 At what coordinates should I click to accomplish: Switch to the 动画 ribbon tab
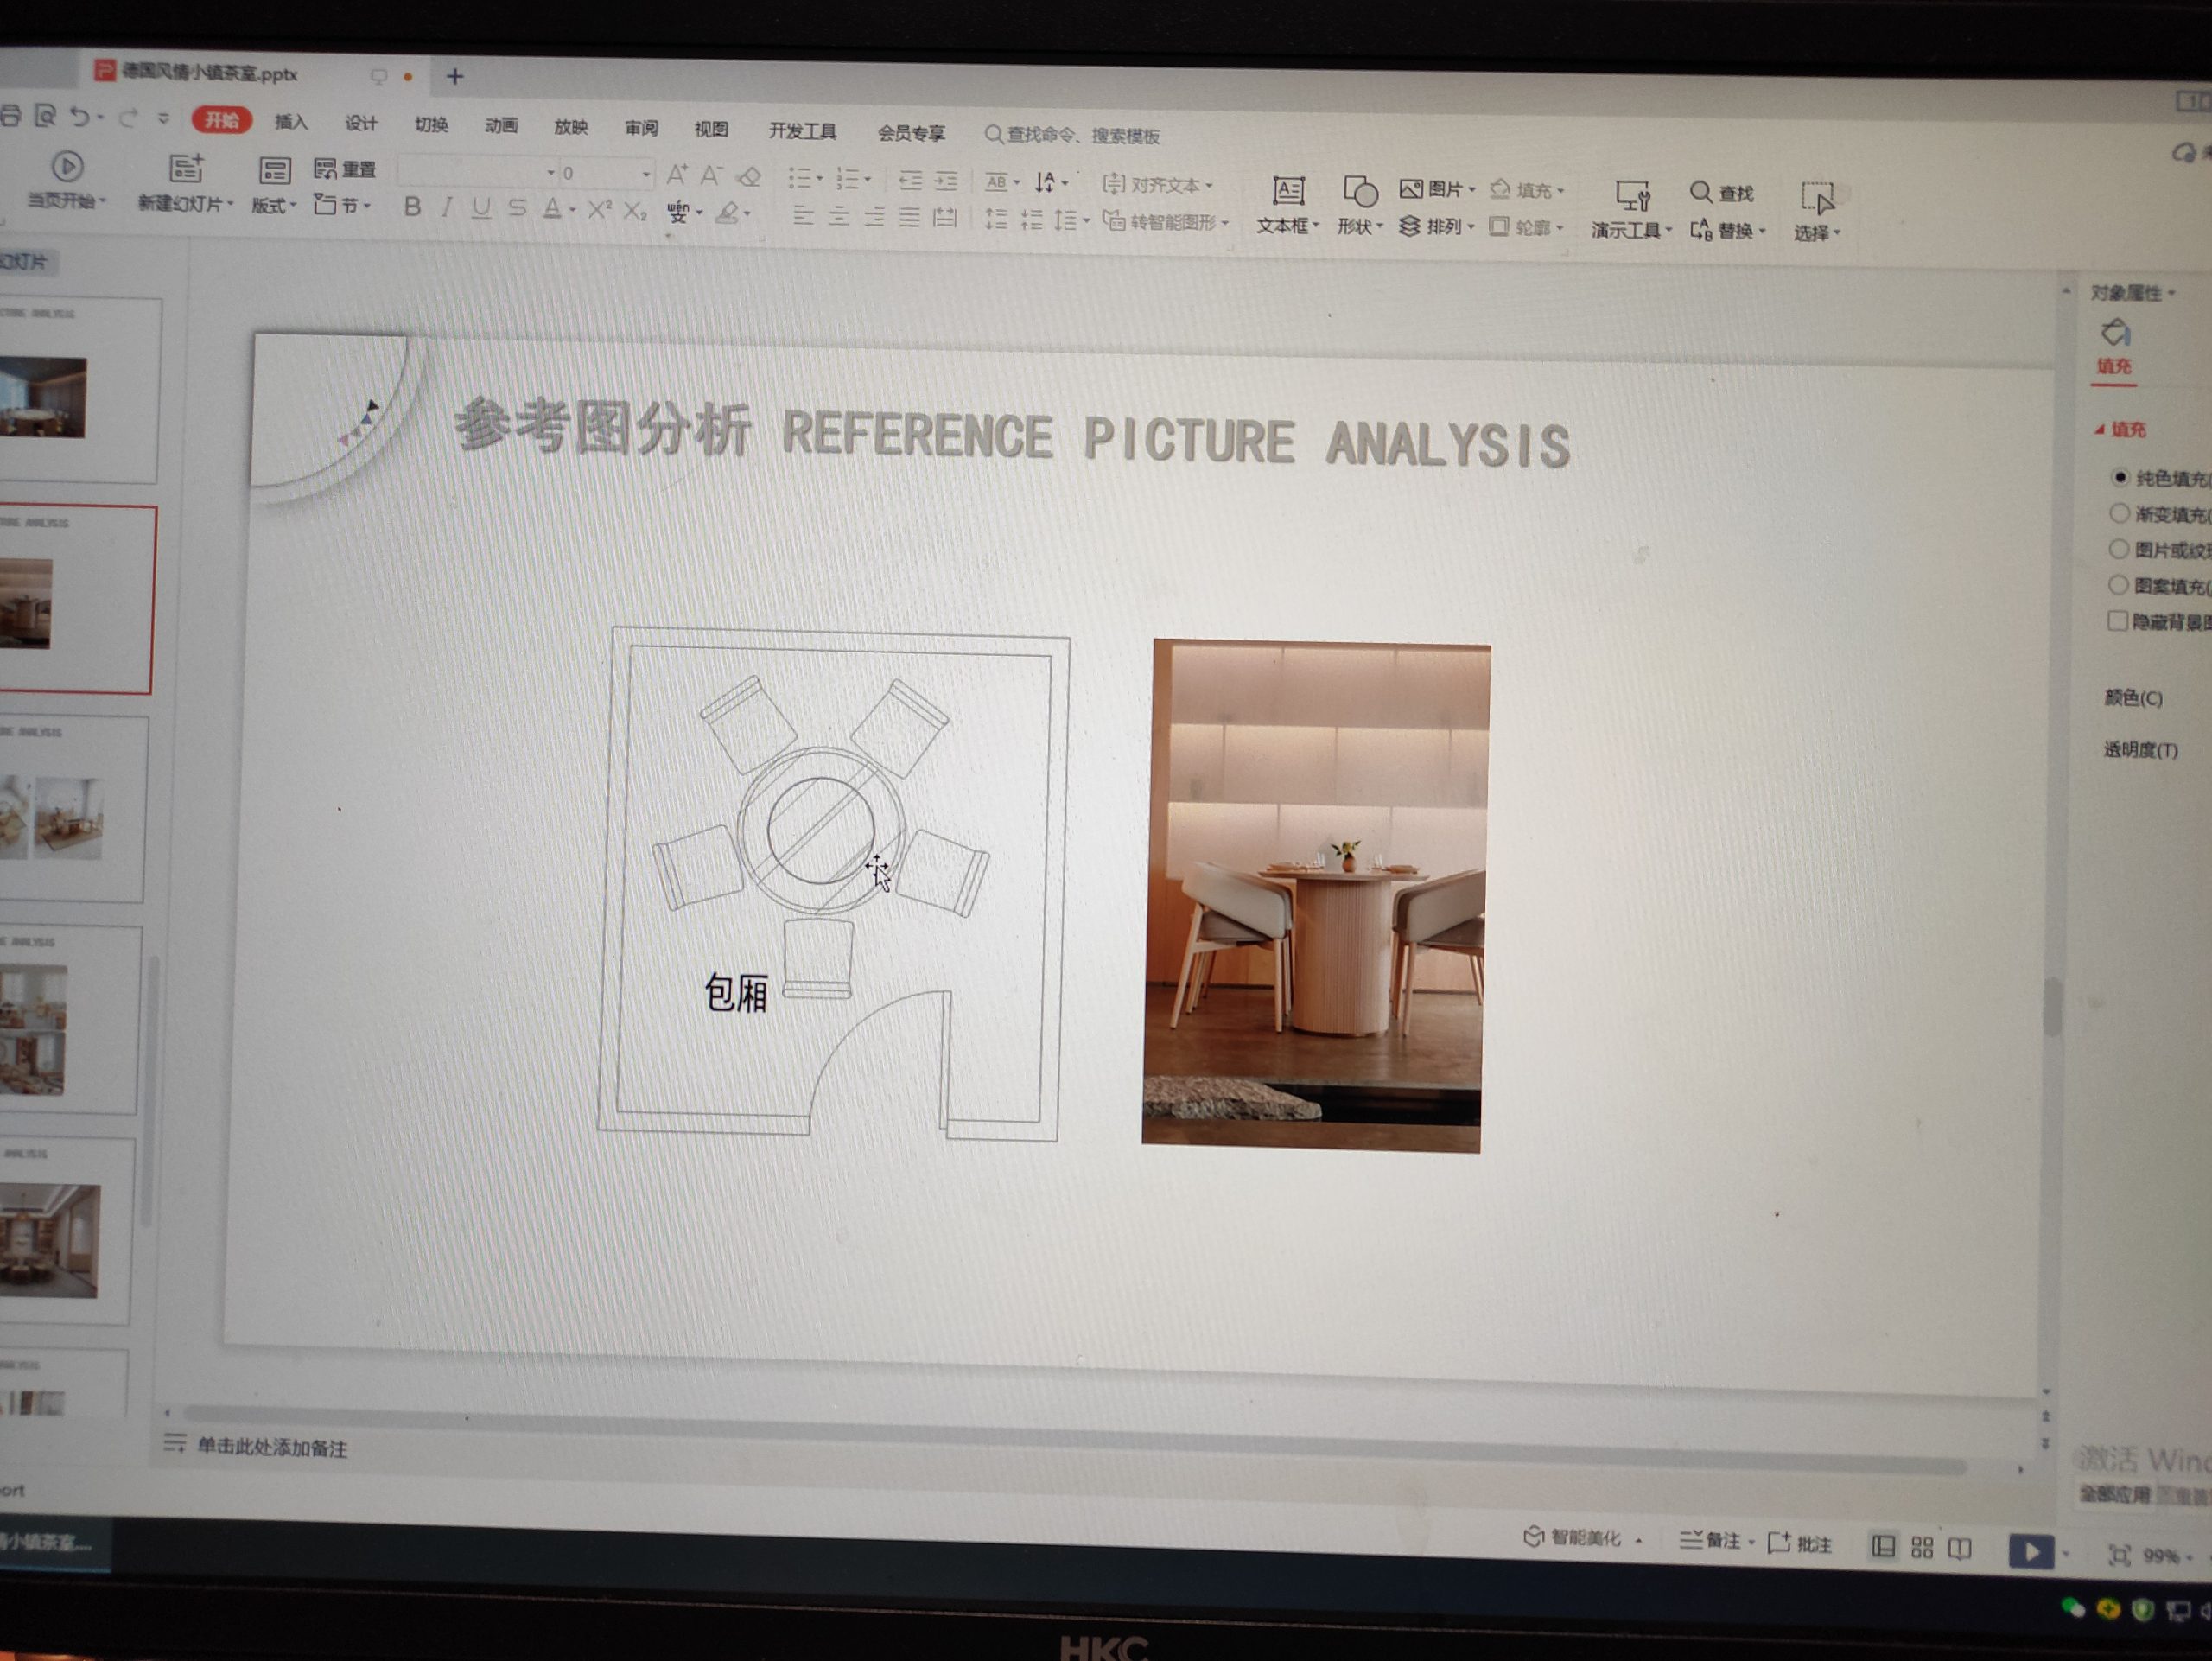coord(501,125)
